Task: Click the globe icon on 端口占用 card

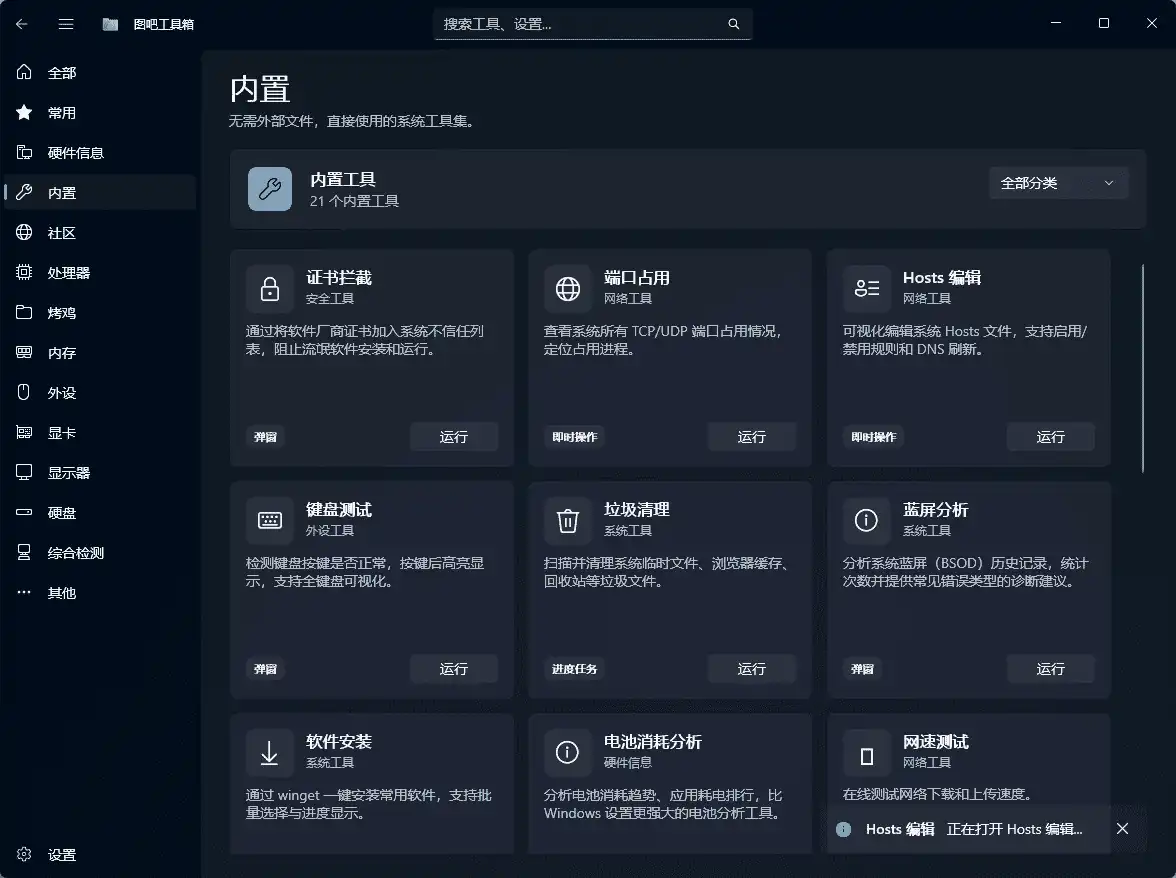Action: (x=568, y=289)
